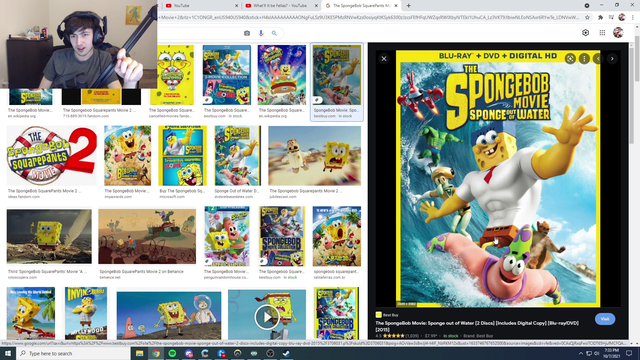The image size is (640, 360).
Task: Go to the next image in preview
Action: (612, 59)
